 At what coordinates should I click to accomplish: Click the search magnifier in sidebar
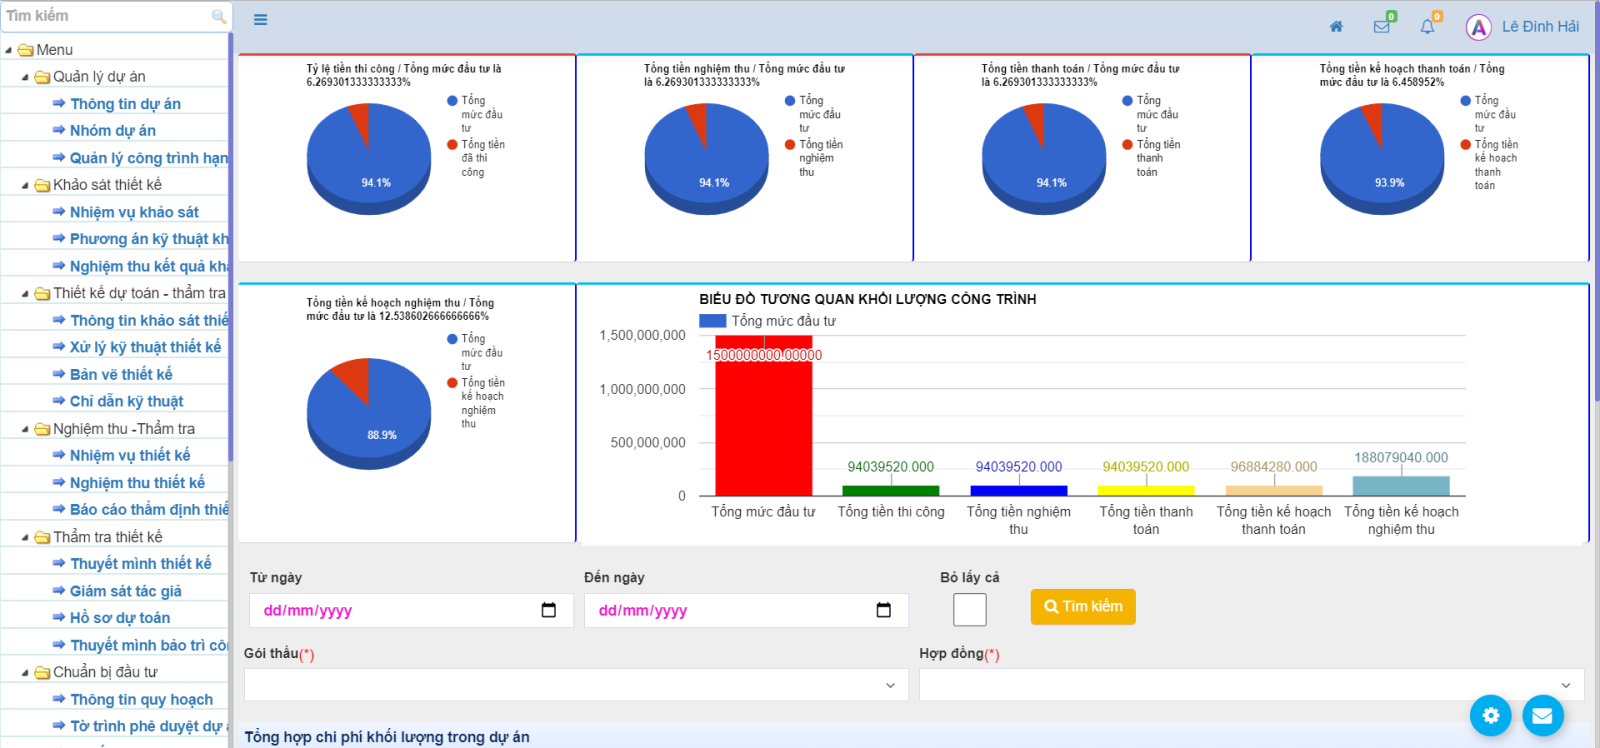[218, 16]
